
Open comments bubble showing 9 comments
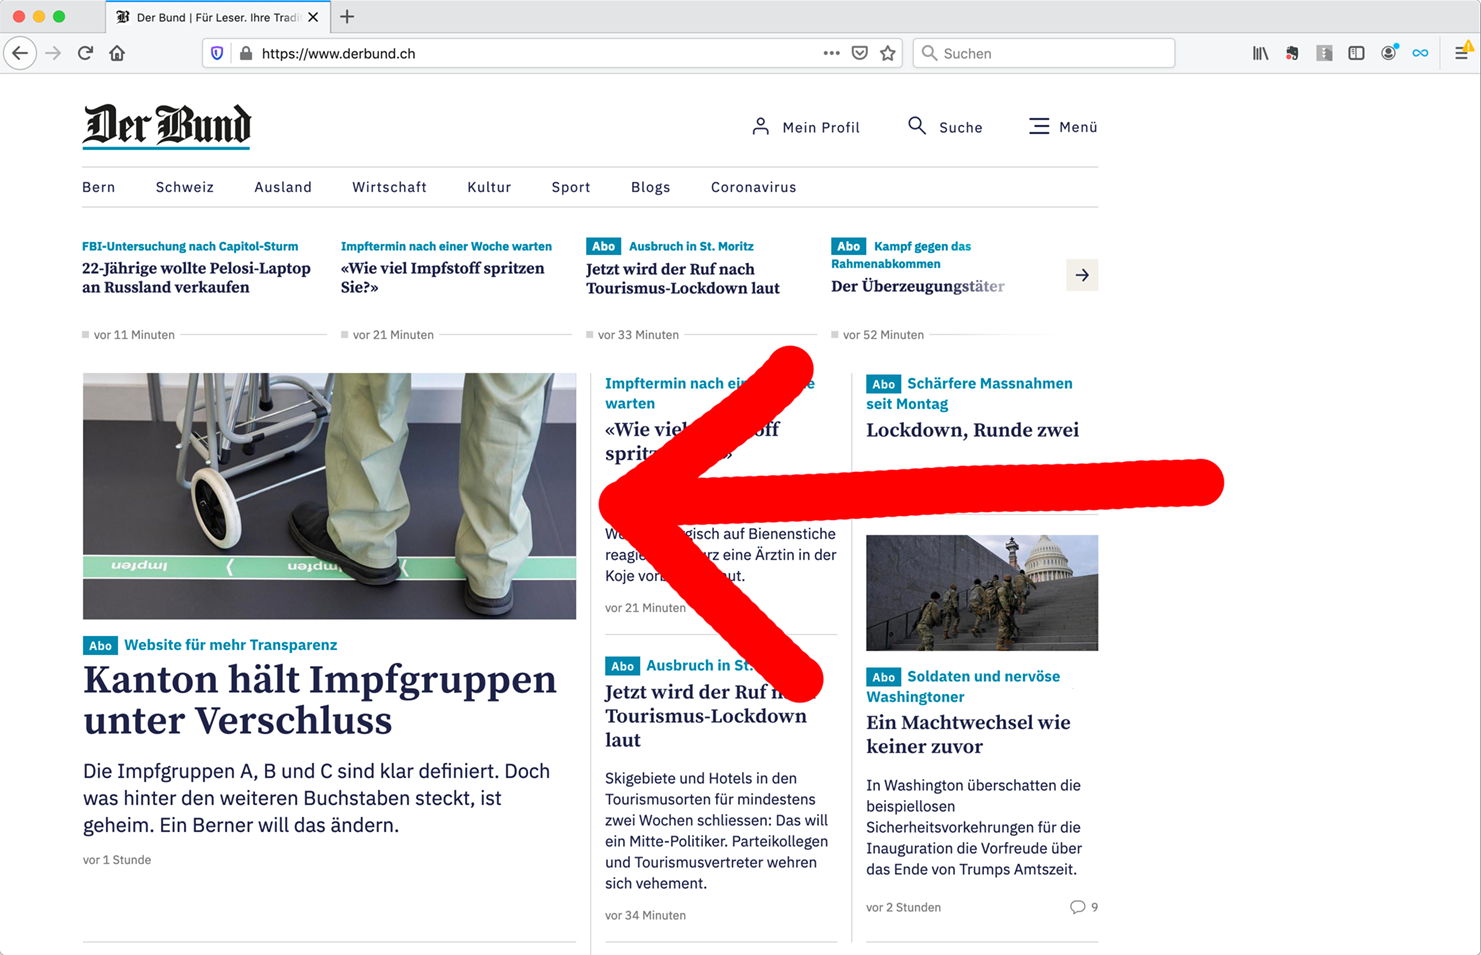(x=1084, y=907)
